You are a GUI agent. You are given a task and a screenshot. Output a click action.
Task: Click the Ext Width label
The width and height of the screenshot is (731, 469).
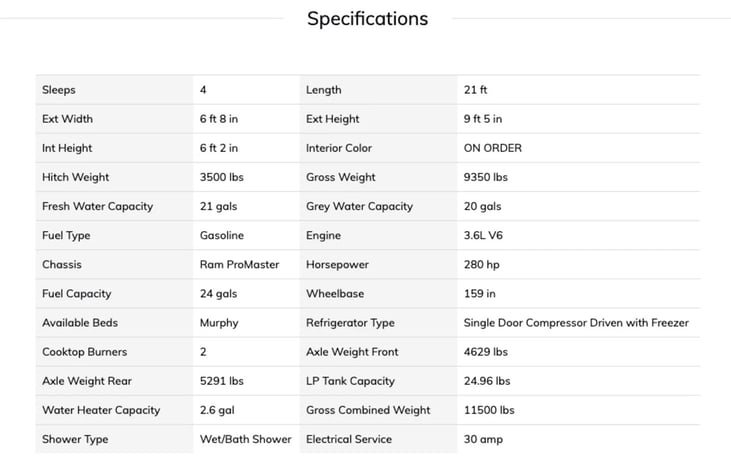(x=67, y=119)
